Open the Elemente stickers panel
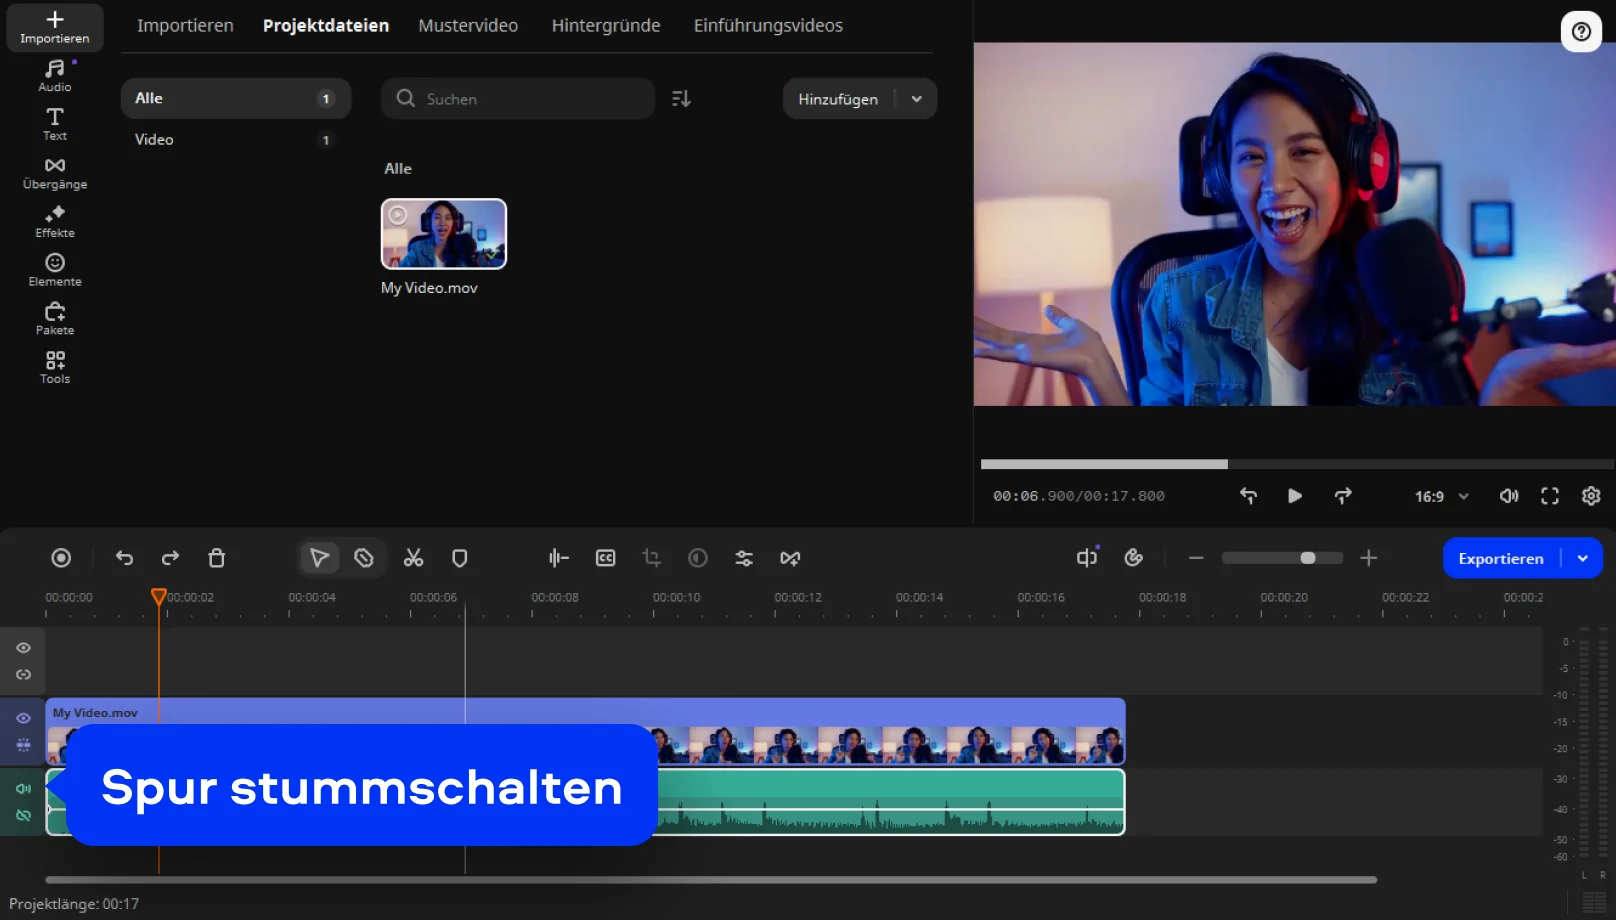 tap(55, 270)
